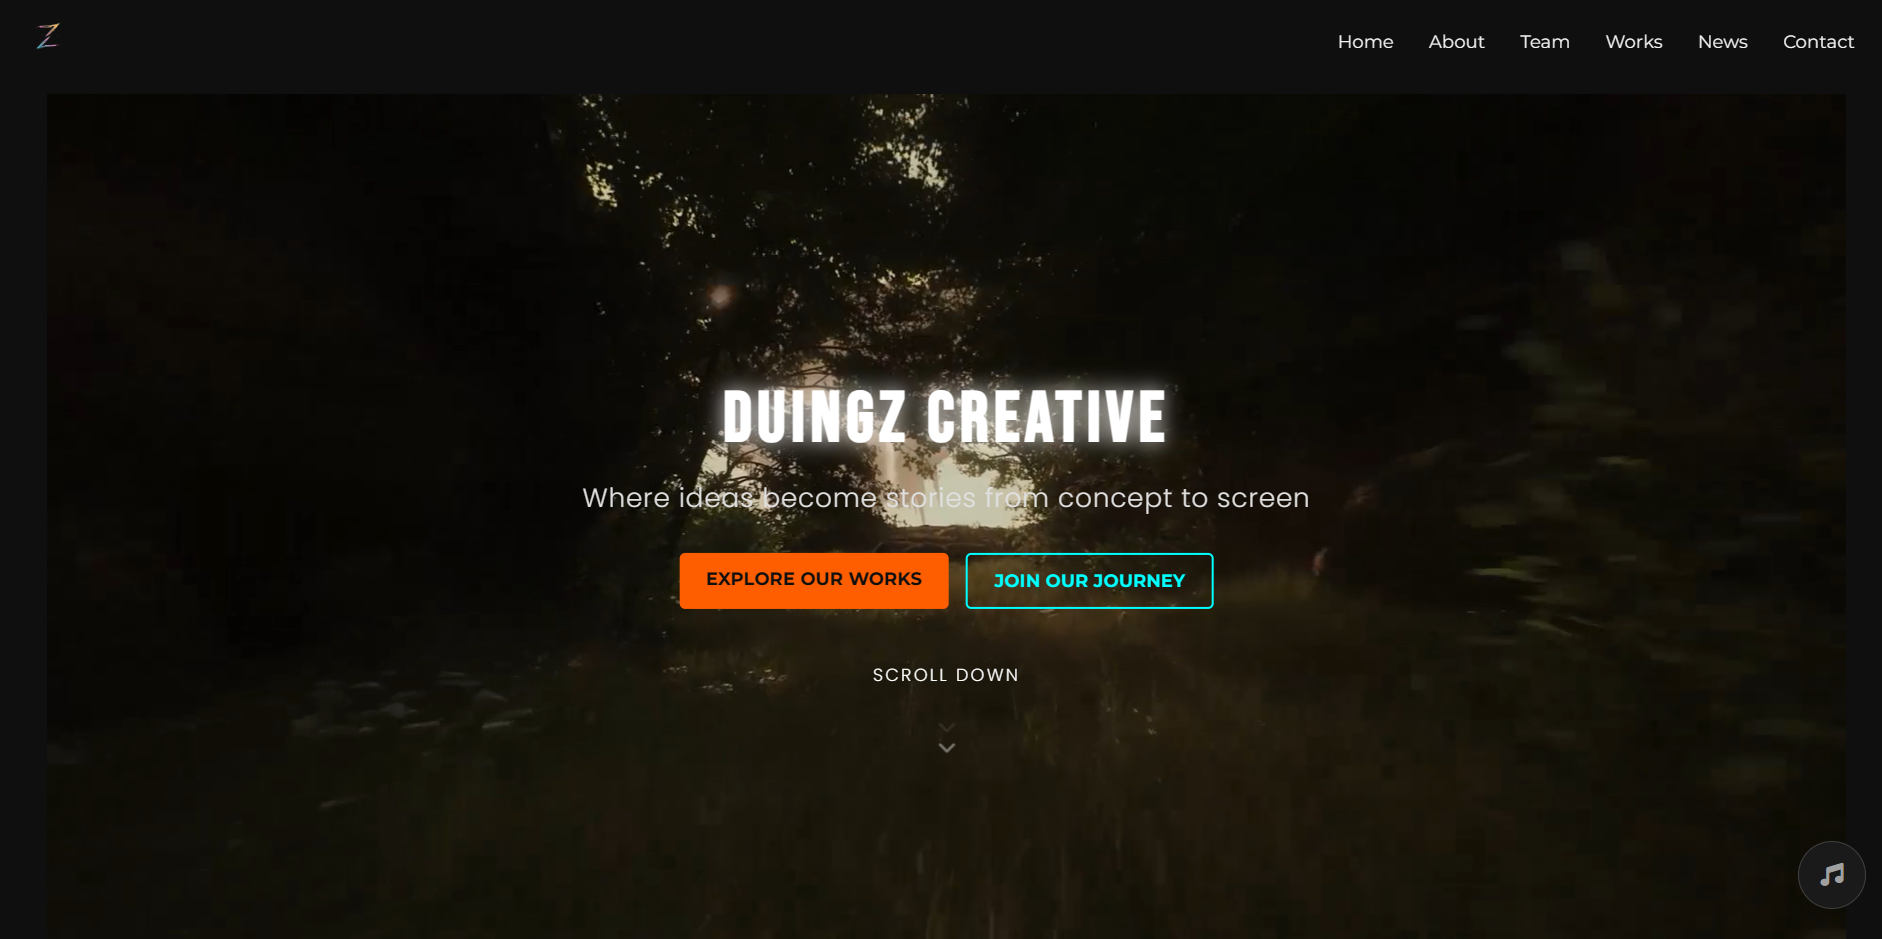The height and width of the screenshot is (939, 1882).
Task: Switch to the News section
Action: [x=1722, y=42]
